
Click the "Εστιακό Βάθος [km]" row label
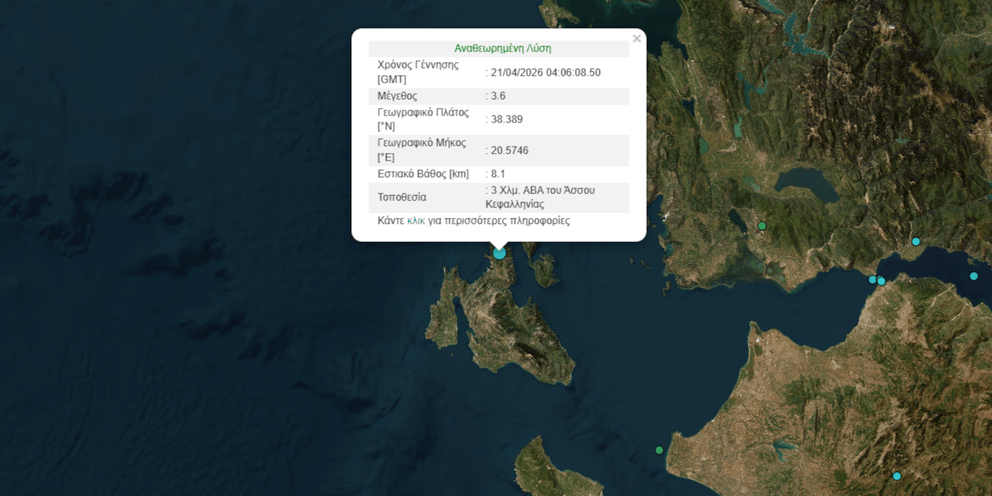pos(423,174)
